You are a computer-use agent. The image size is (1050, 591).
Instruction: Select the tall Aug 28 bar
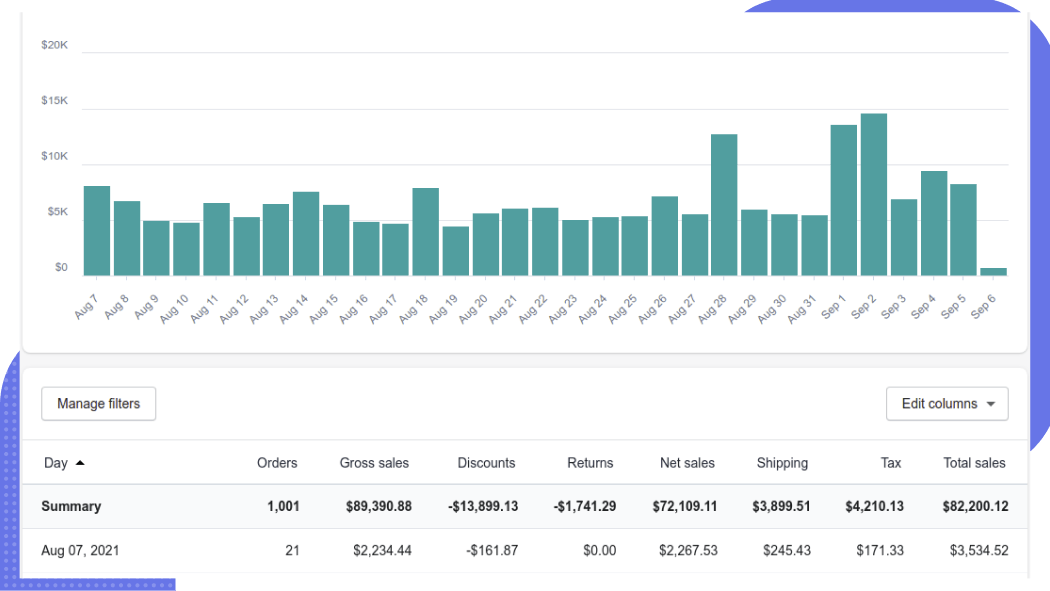725,205
